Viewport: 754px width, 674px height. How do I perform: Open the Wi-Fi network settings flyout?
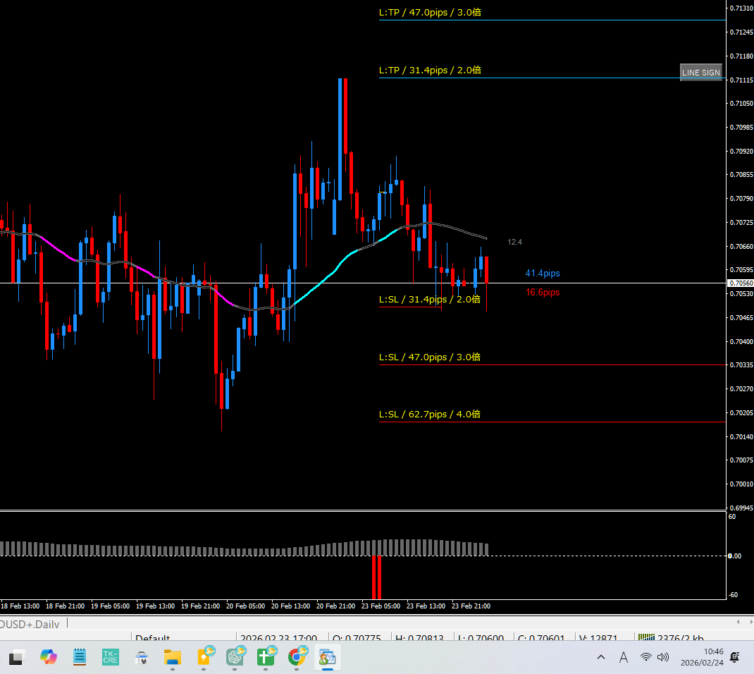646,657
